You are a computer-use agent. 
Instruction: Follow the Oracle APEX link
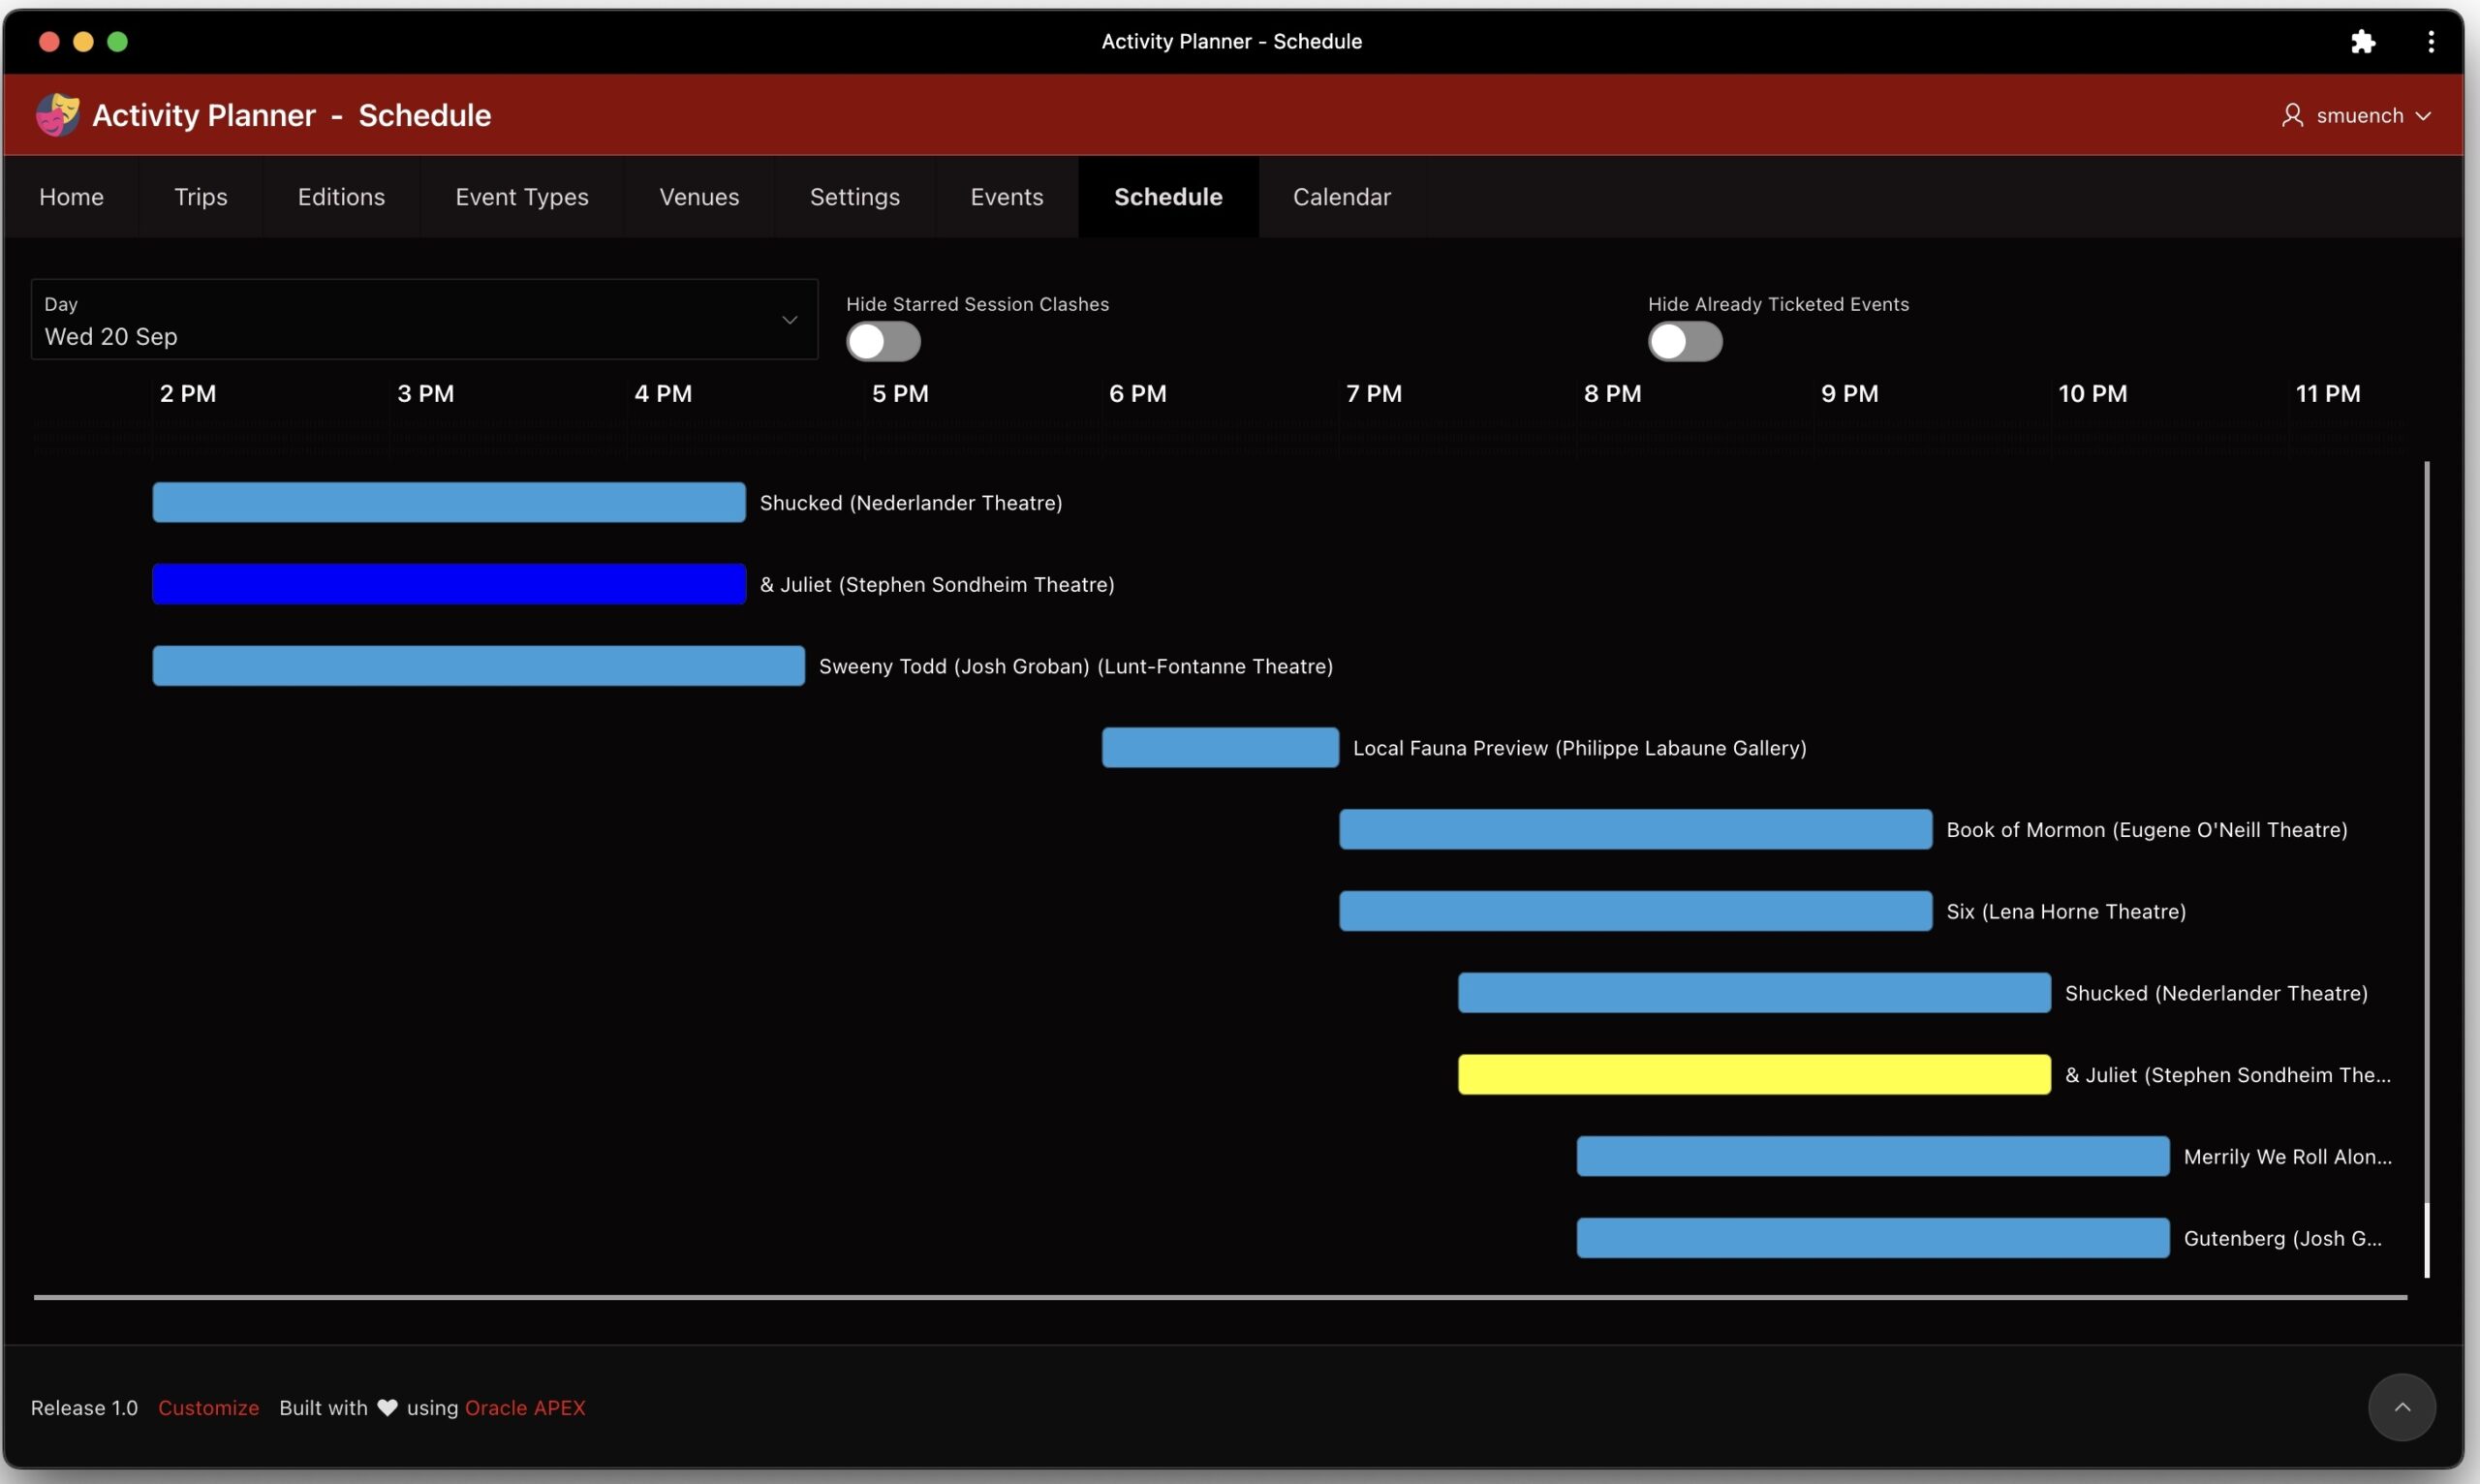(526, 1407)
